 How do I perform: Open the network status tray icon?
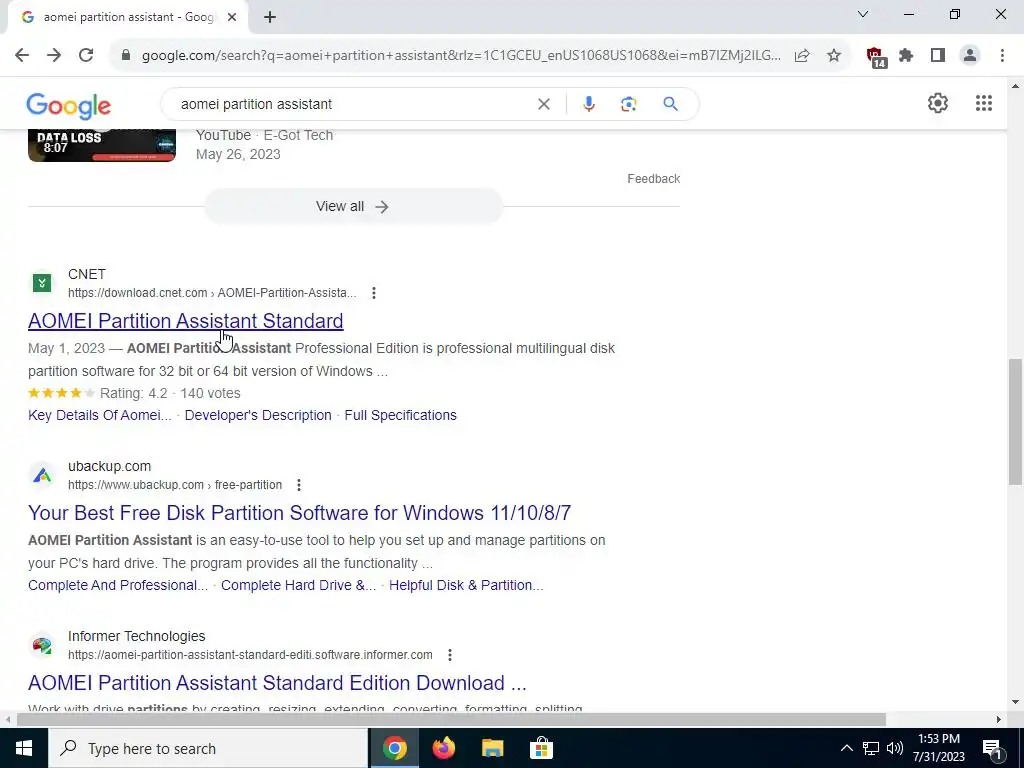(x=871, y=748)
